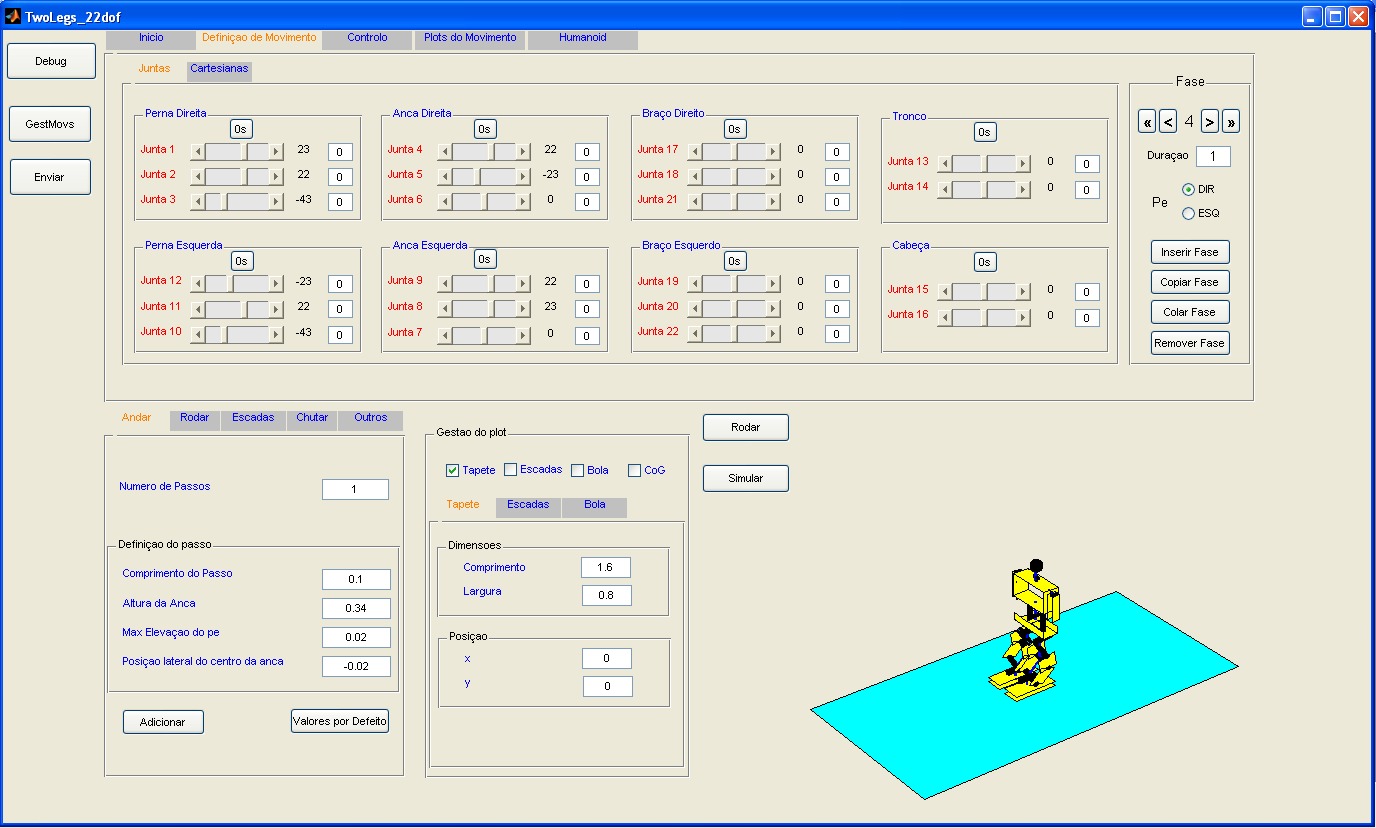Image resolution: width=1376 pixels, height=828 pixels.
Task: Click the Comprimento do Passo input field
Action: tap(356, 580)
